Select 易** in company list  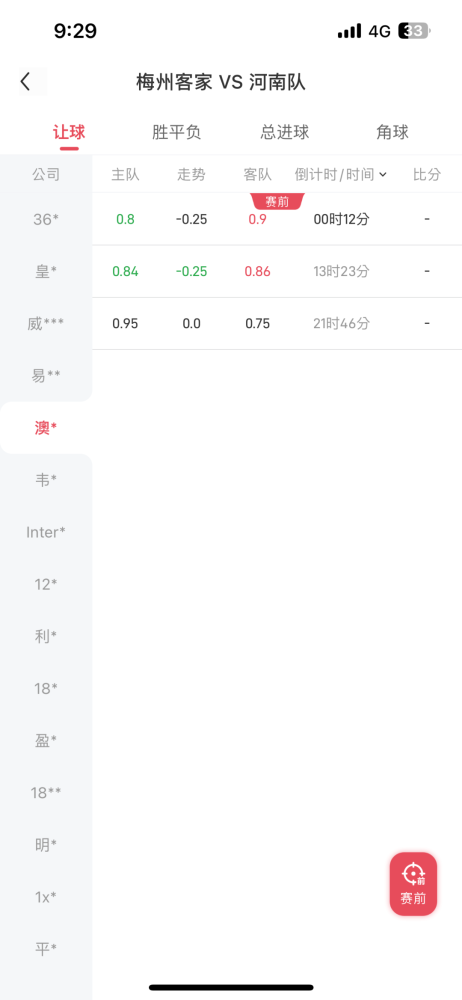(46, 376)
